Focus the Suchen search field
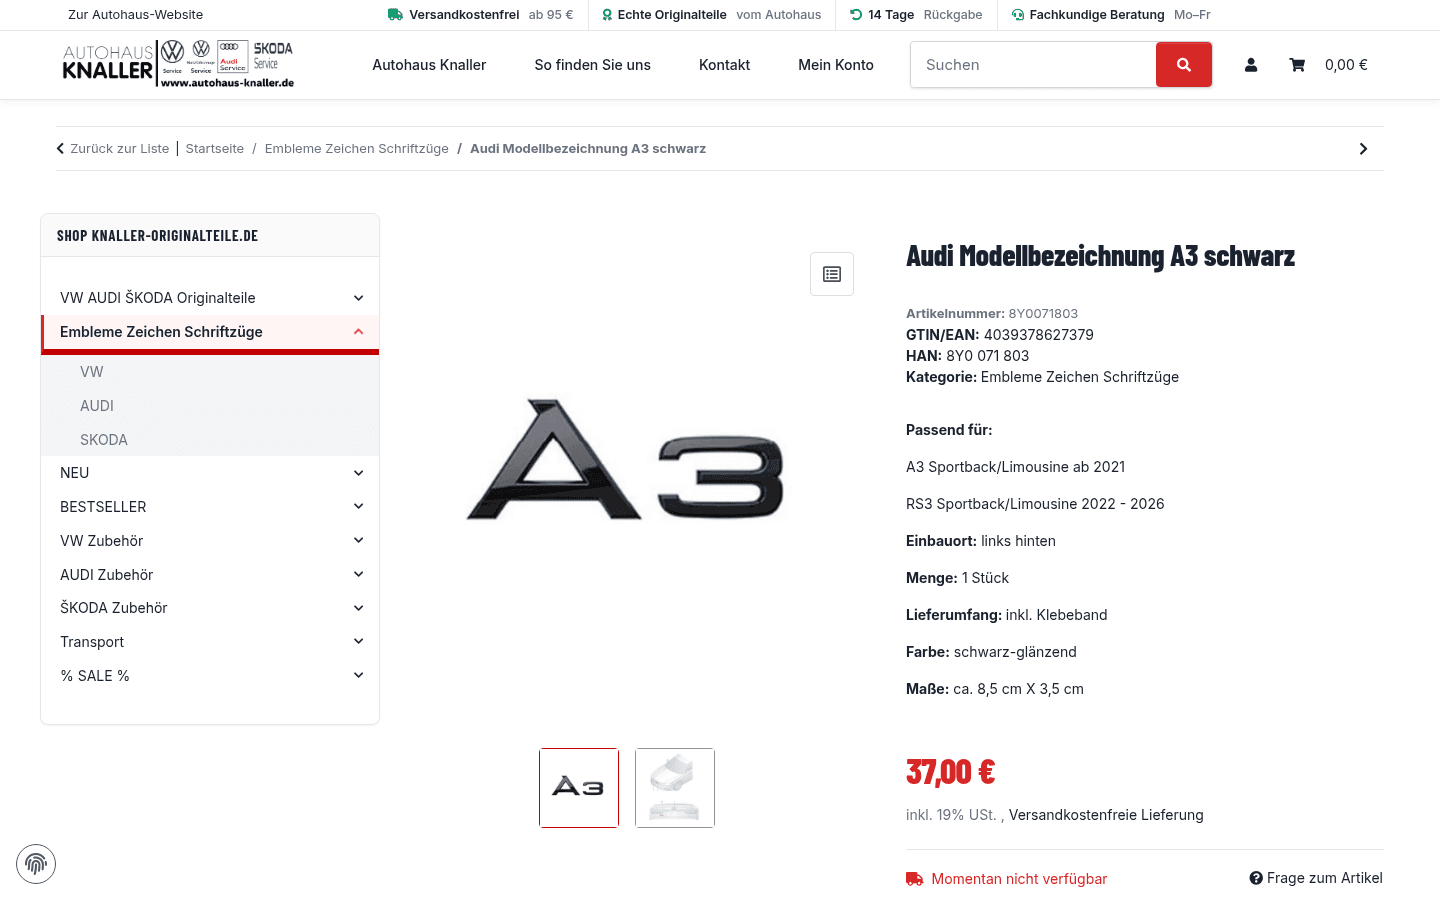This screenshot has height=900, width=1440. click(1033, 65)
